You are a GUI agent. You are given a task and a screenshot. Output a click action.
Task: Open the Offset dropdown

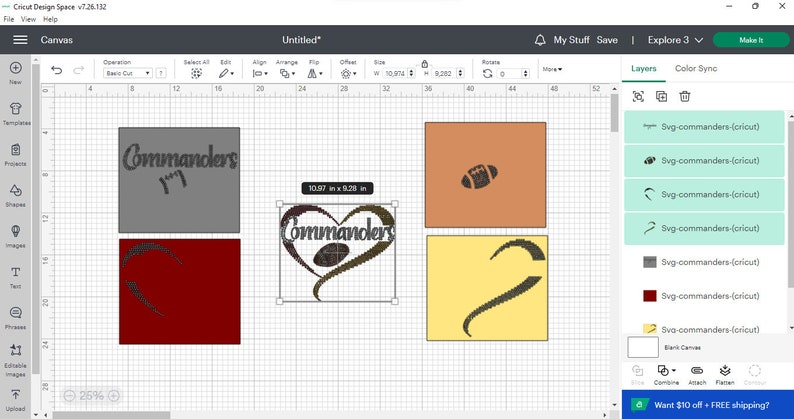click(348, 73)
